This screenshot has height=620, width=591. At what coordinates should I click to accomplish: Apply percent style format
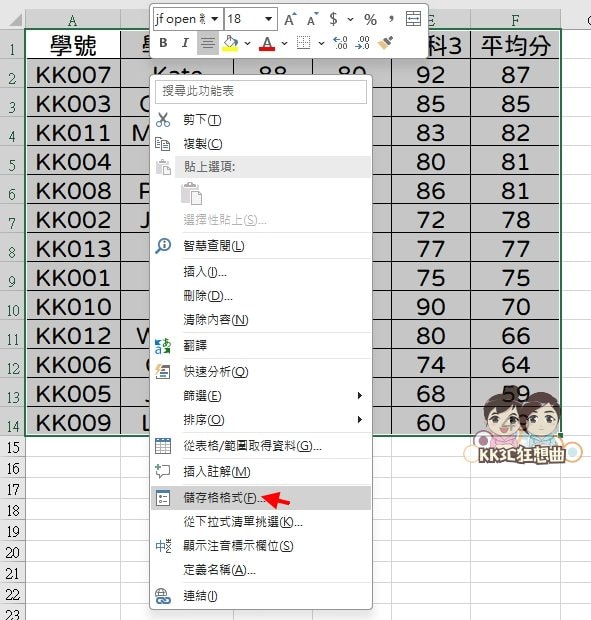(370, 19)
